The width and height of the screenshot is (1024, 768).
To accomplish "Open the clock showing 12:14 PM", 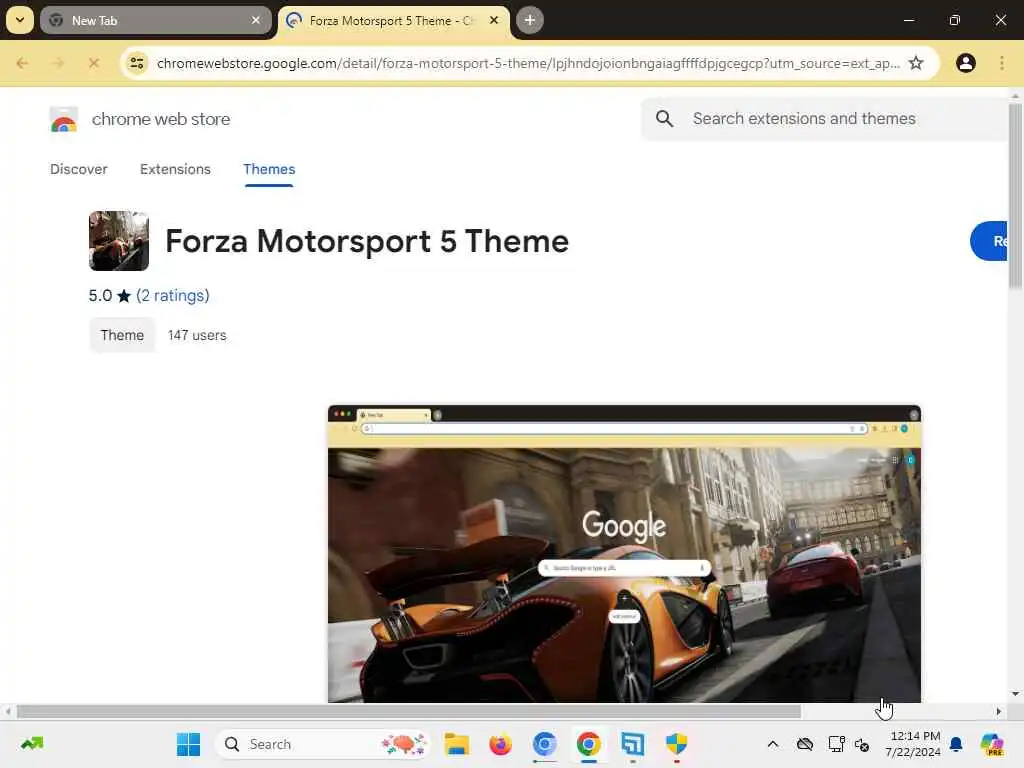I will (913, 744).
